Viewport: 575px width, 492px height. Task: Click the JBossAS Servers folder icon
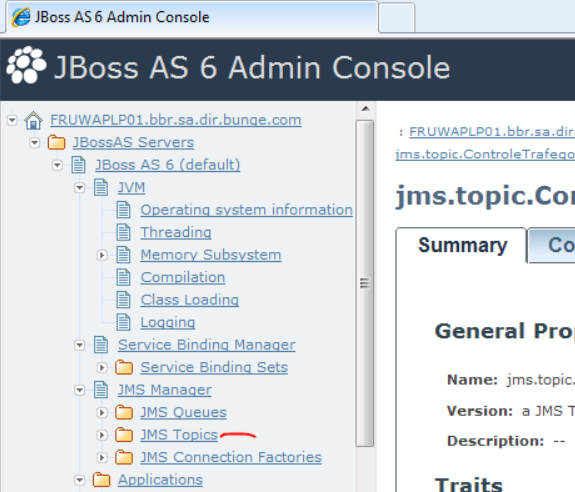point(56,142)
